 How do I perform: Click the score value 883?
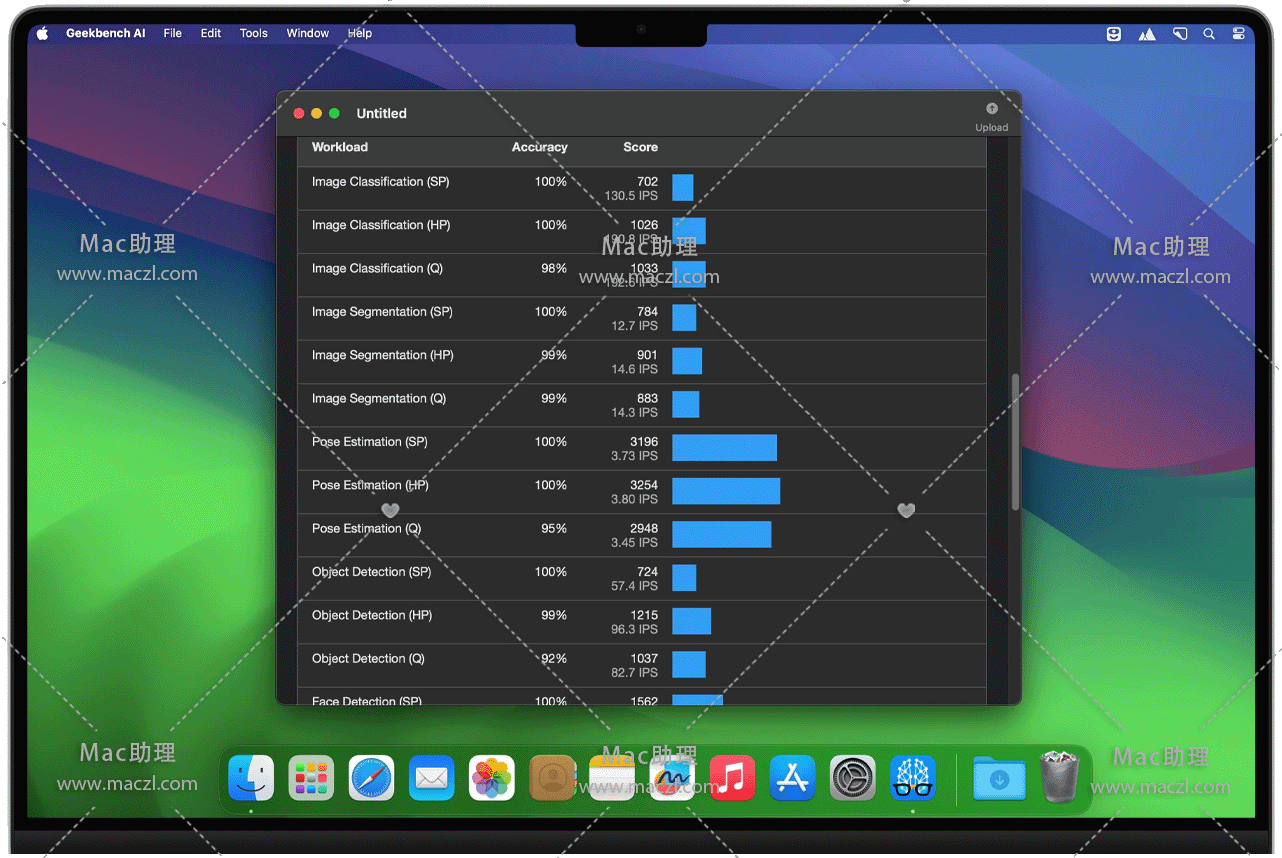(648, 398)
